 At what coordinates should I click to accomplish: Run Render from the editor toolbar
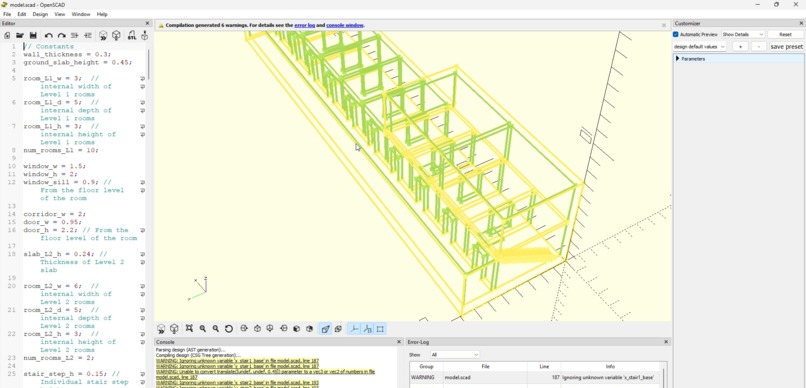117,35
